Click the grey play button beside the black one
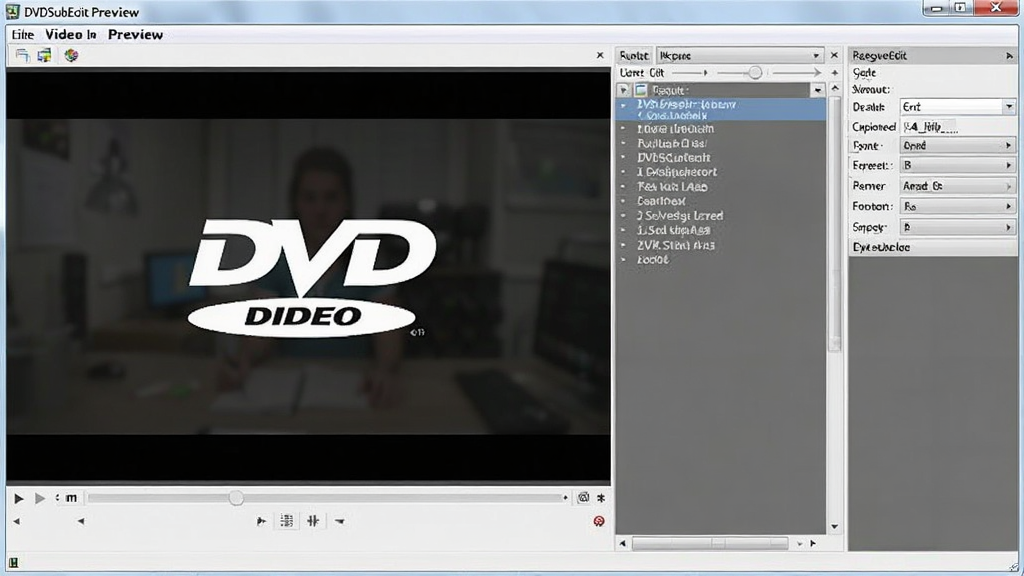The width and height of the screenshot is (1024, 576). pyautogui.click(x=40, y=498)
